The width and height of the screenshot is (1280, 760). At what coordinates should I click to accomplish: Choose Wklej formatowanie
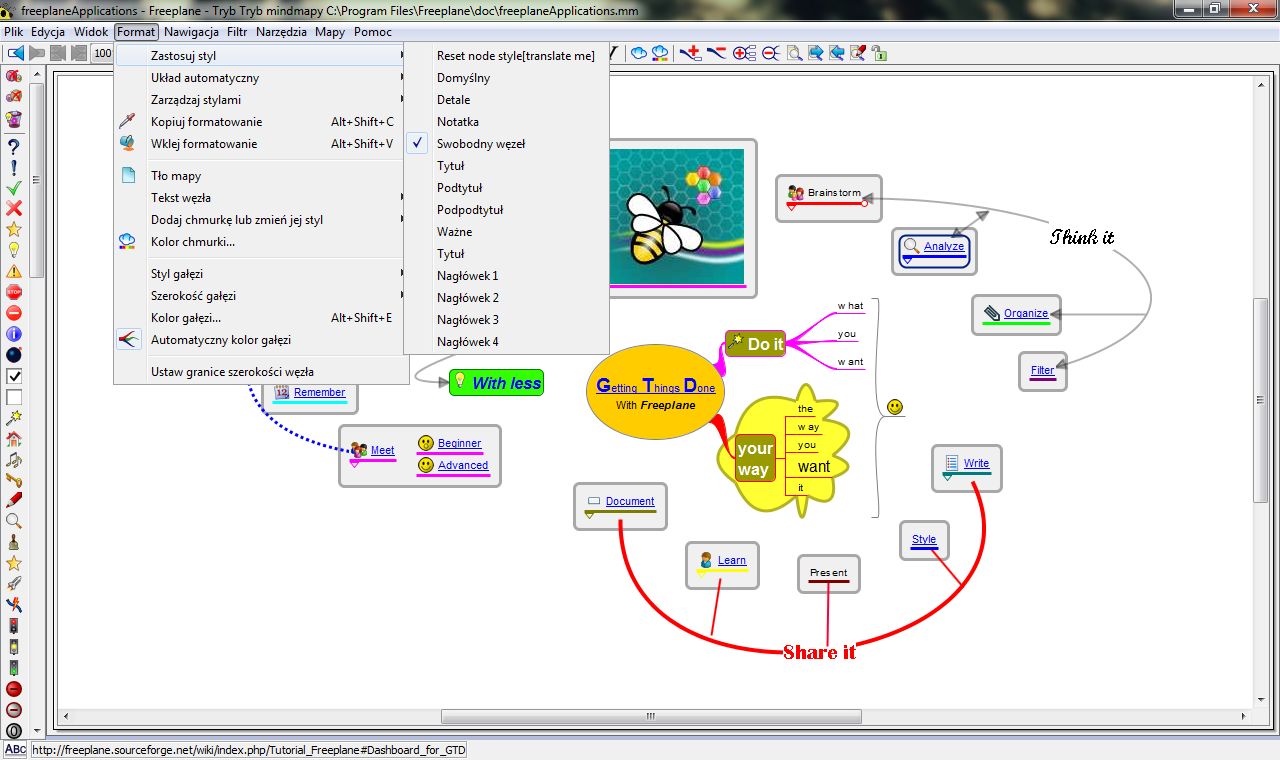[261, 144]
